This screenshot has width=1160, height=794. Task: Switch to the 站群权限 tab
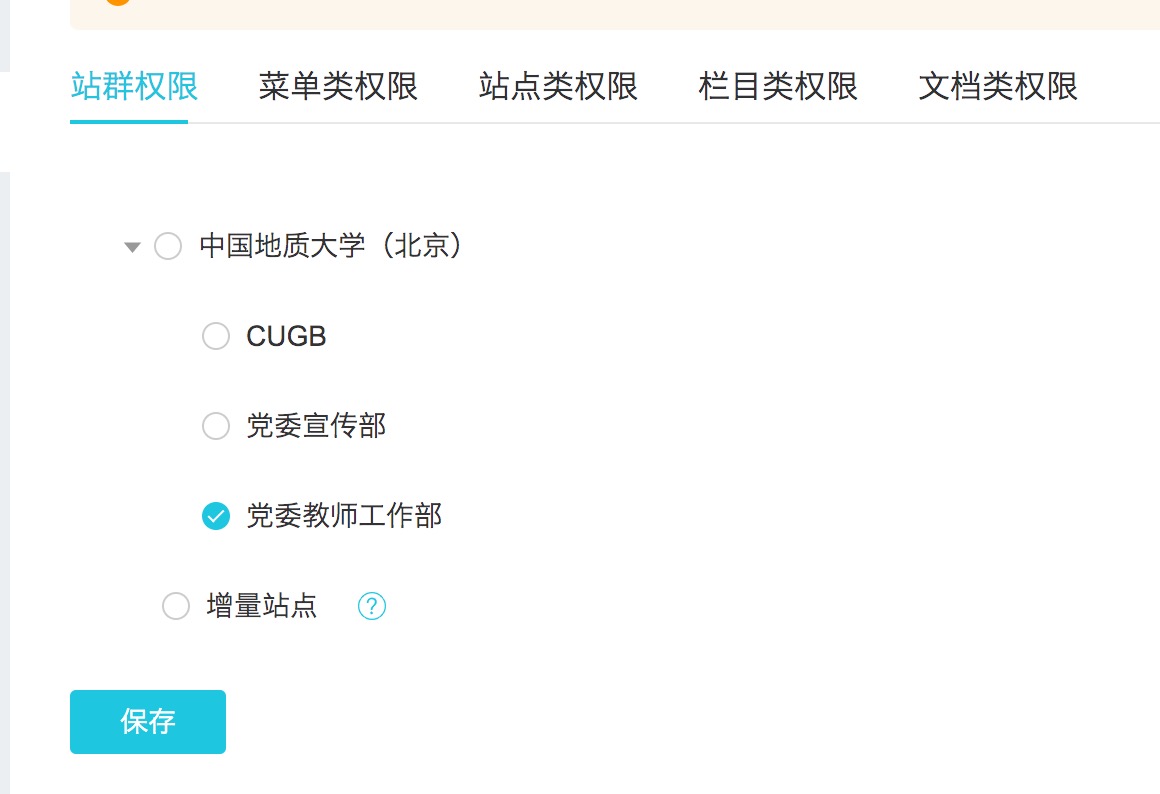pyautogui.click(x=134, y=87)
